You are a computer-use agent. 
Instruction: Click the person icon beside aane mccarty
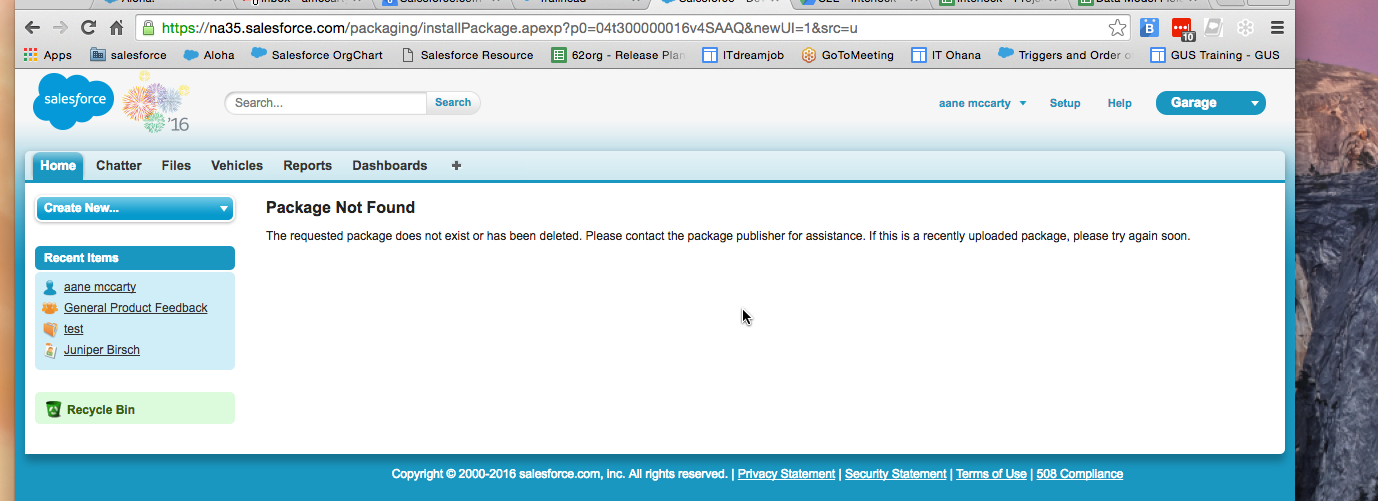click(50, 287)
